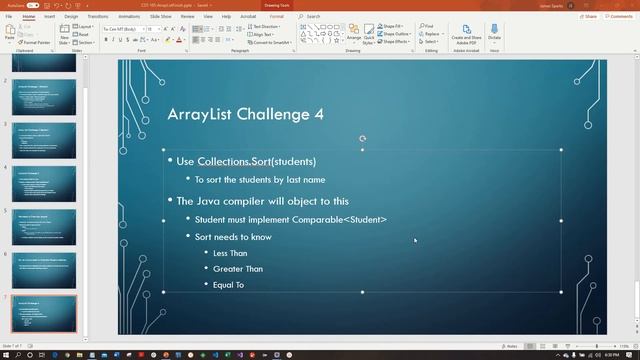Click Convert to SmartArt
This screenshot has width=640, height=360.
(269, 42)
